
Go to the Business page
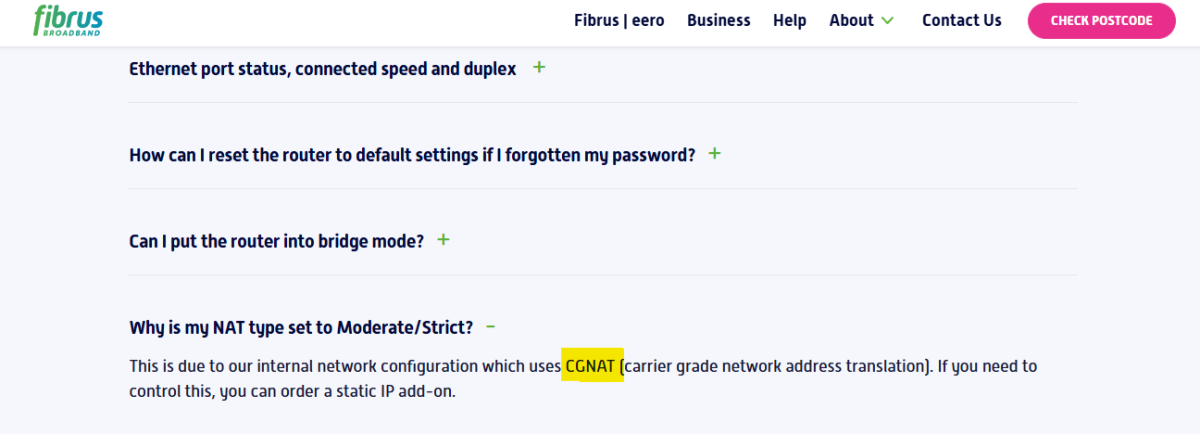pyautogui.click(x=718, y=20)
